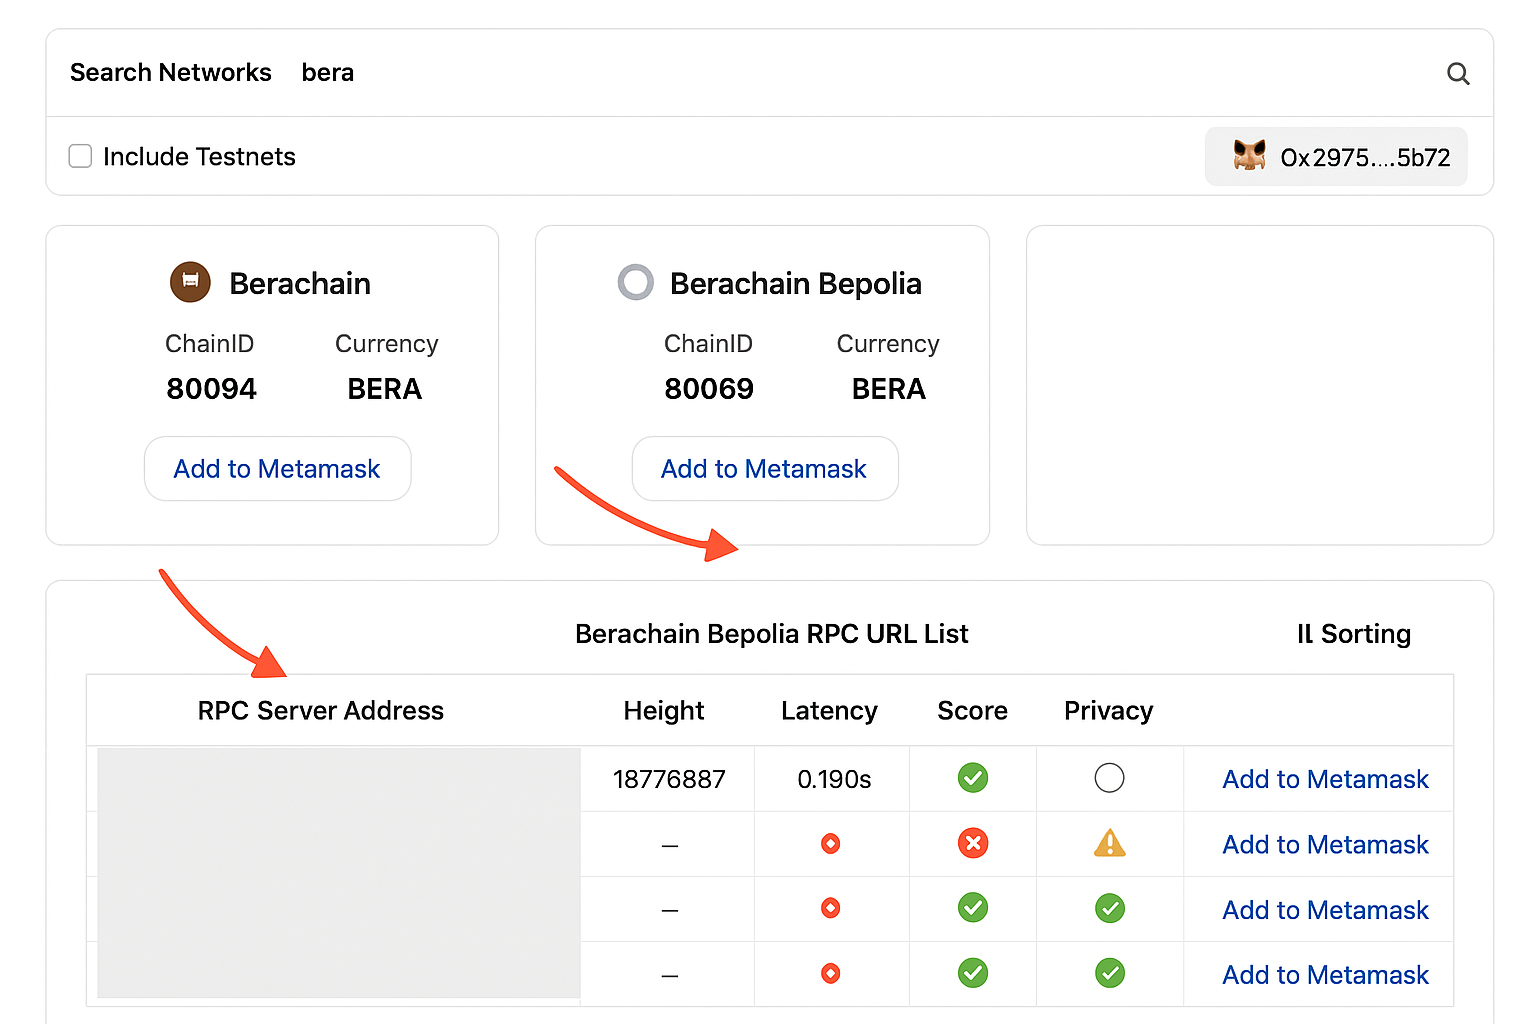The image size is (1536, 1024).
Task: Click green score checkmark in third RPC row
Action: click(x=973, y=908)
